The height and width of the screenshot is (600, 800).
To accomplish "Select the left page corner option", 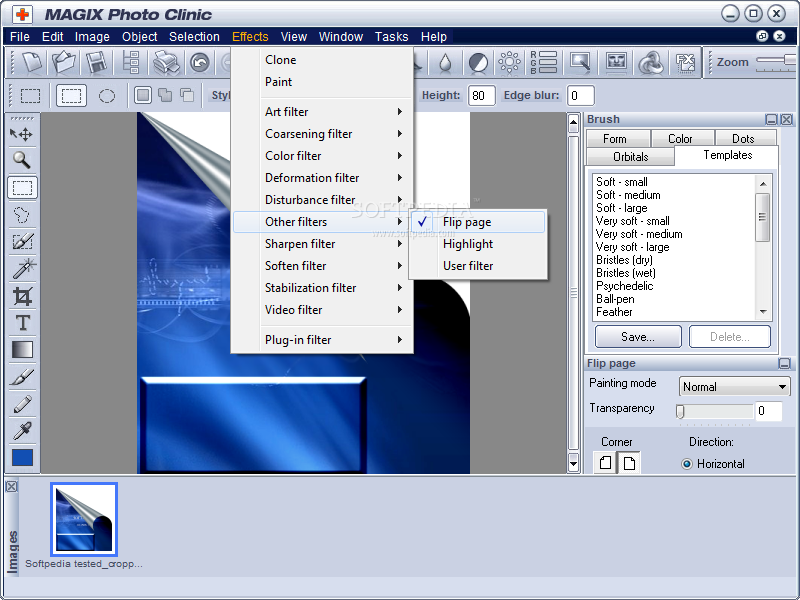I will [606, 463].
